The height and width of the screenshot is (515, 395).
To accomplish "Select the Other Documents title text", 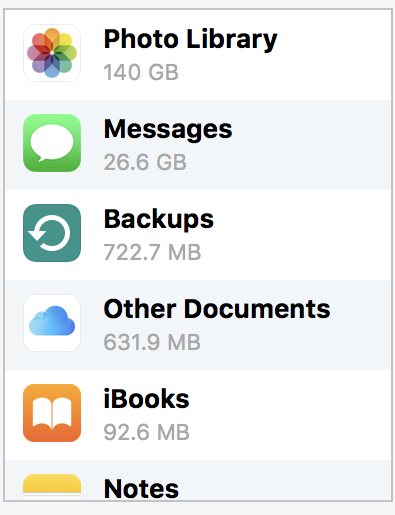I will 217,309.
